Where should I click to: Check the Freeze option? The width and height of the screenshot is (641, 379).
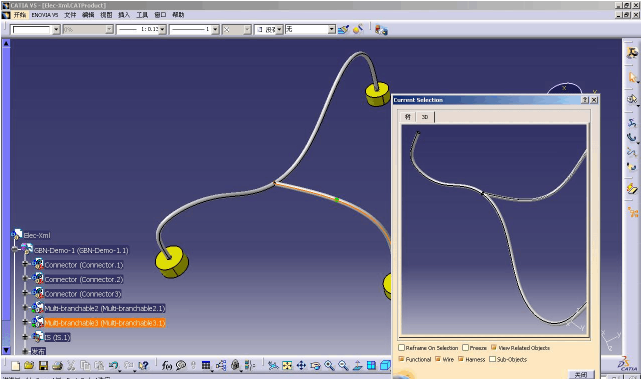click(465, 348)
